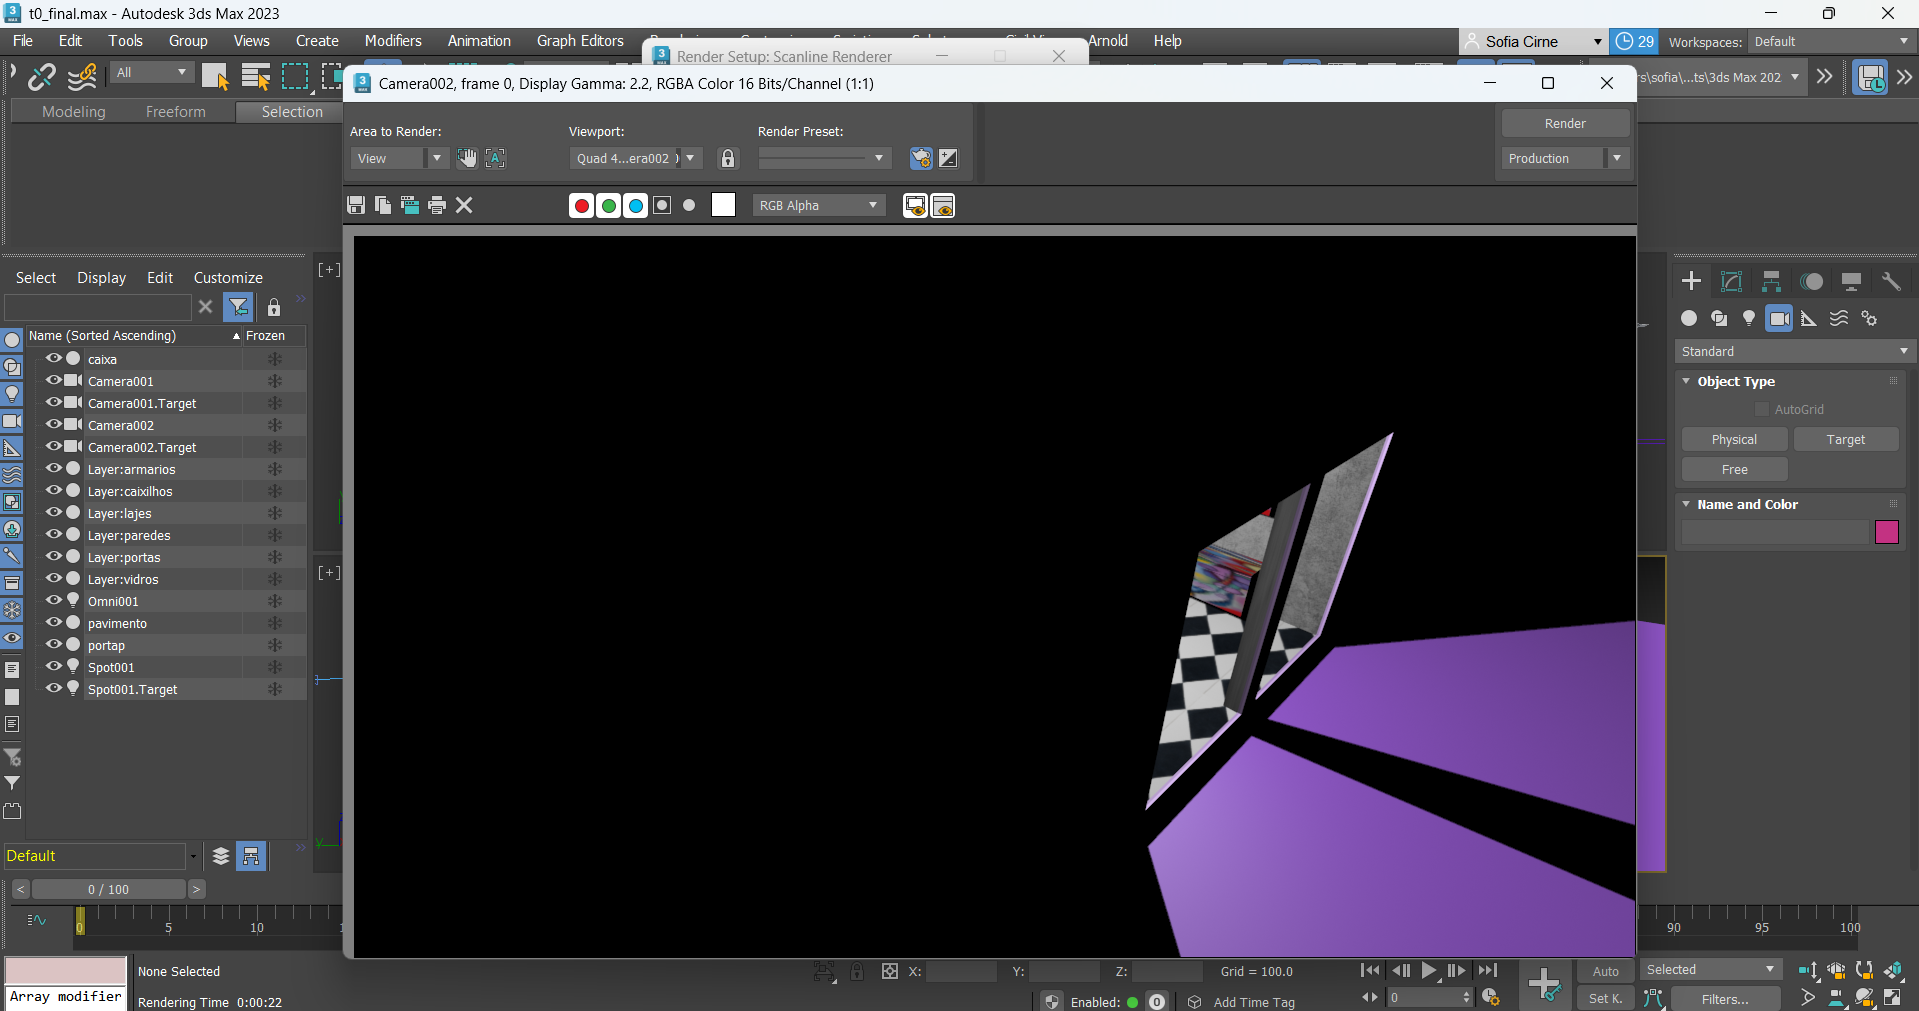Open the RGB Alpha channel dropdown
This screenshot has height=1011, width=1919.
click(818, 206)
